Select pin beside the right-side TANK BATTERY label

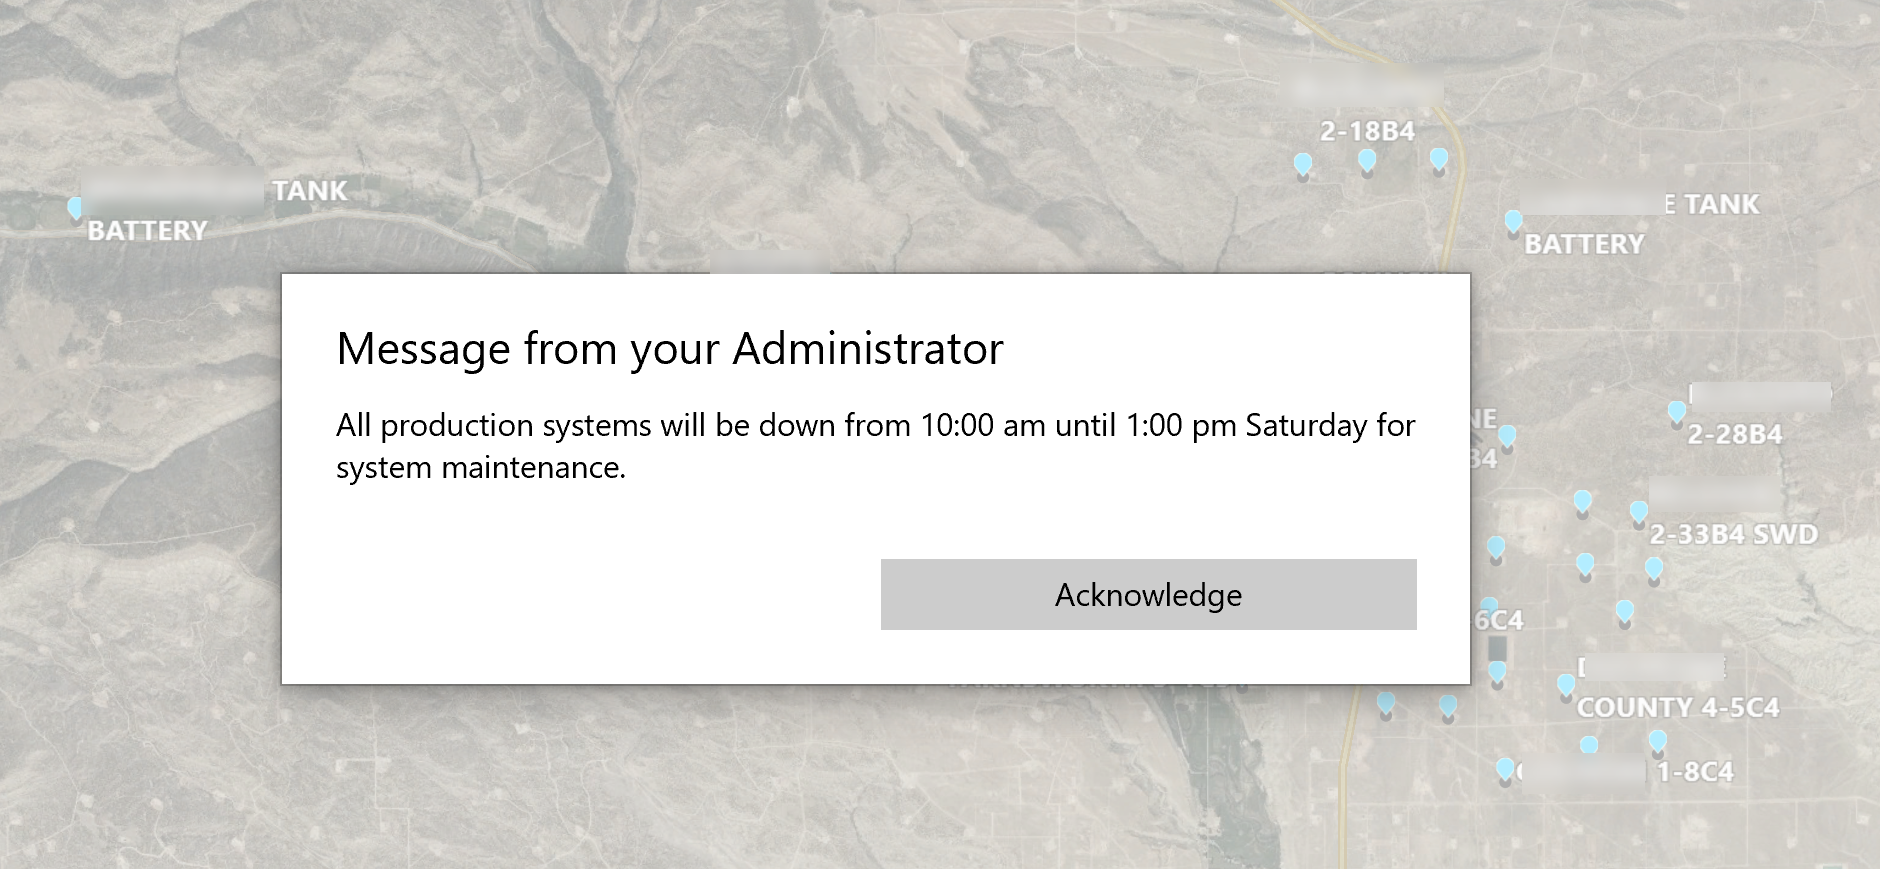[x=1513, y=221]
